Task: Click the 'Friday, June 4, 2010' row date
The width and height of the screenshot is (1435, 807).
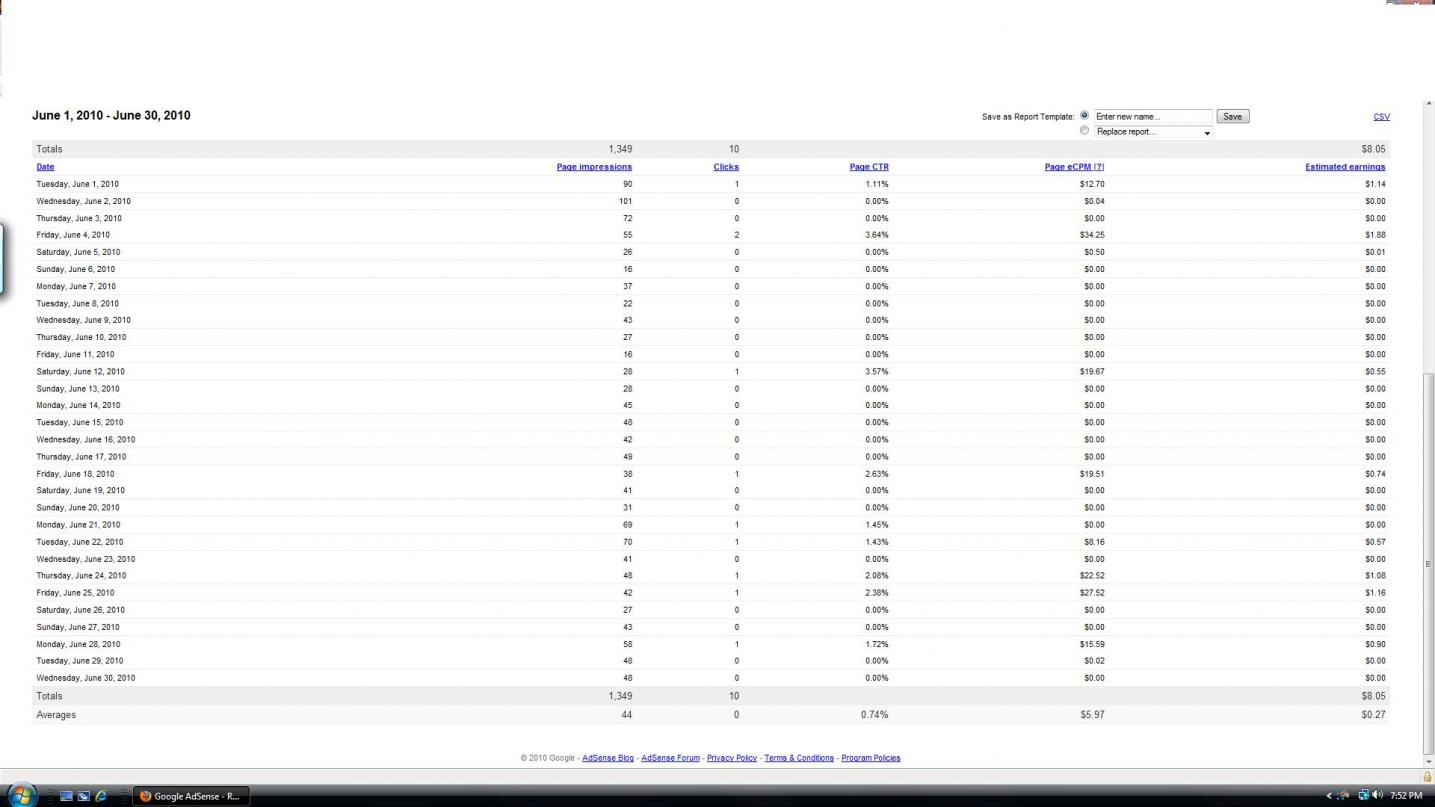Action: (x=73, y=235)
